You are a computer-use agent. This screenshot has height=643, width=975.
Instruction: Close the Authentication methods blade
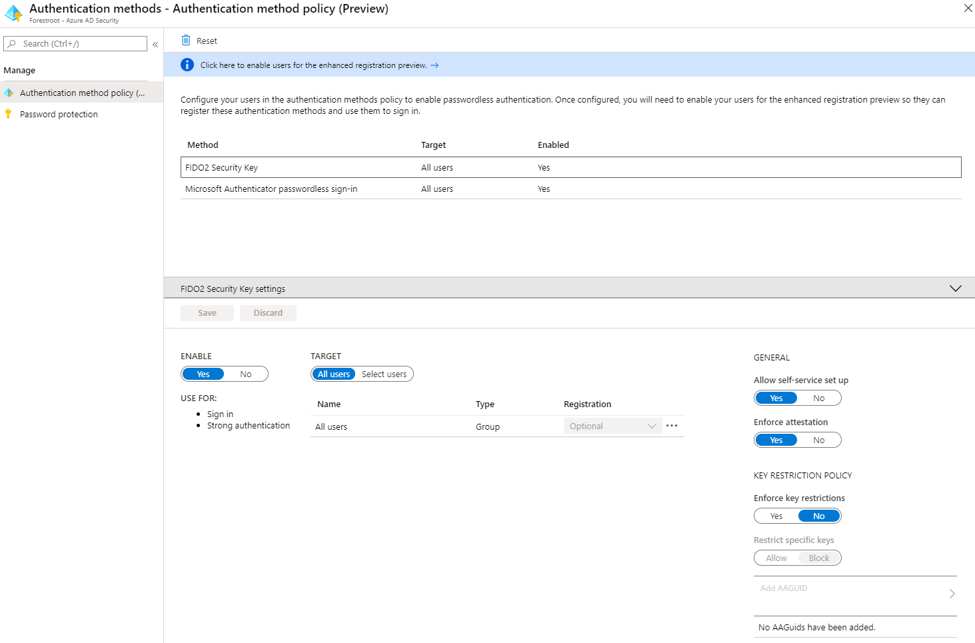point(968,8)
